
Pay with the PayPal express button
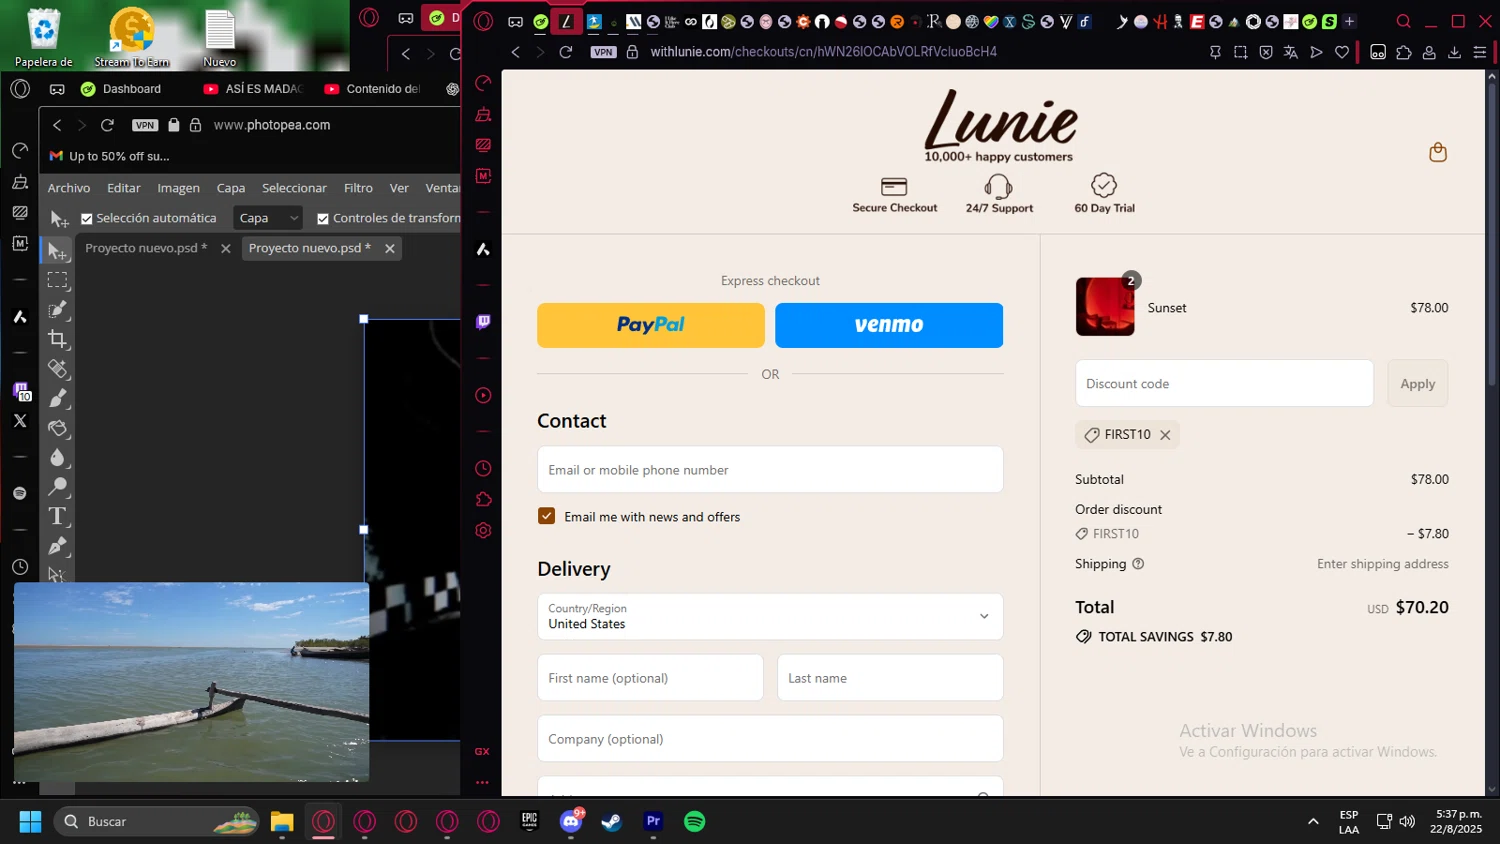pyautogui.click(x=651, y=325)
